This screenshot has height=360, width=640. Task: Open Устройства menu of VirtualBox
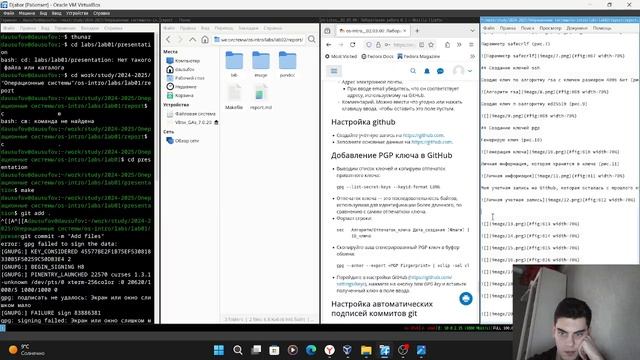tap(77, 13)
